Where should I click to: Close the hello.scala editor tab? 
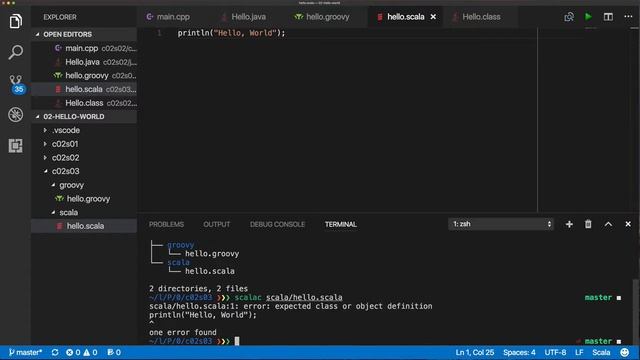(433, 17)
